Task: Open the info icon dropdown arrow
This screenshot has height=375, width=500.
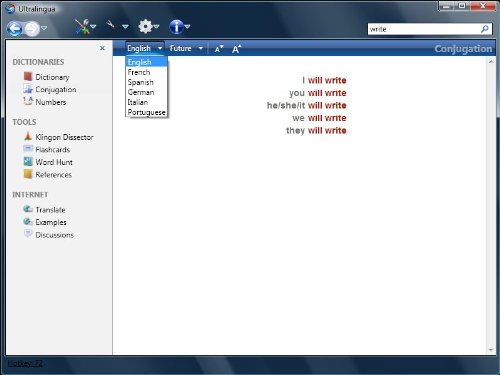Action: [187, 26]
